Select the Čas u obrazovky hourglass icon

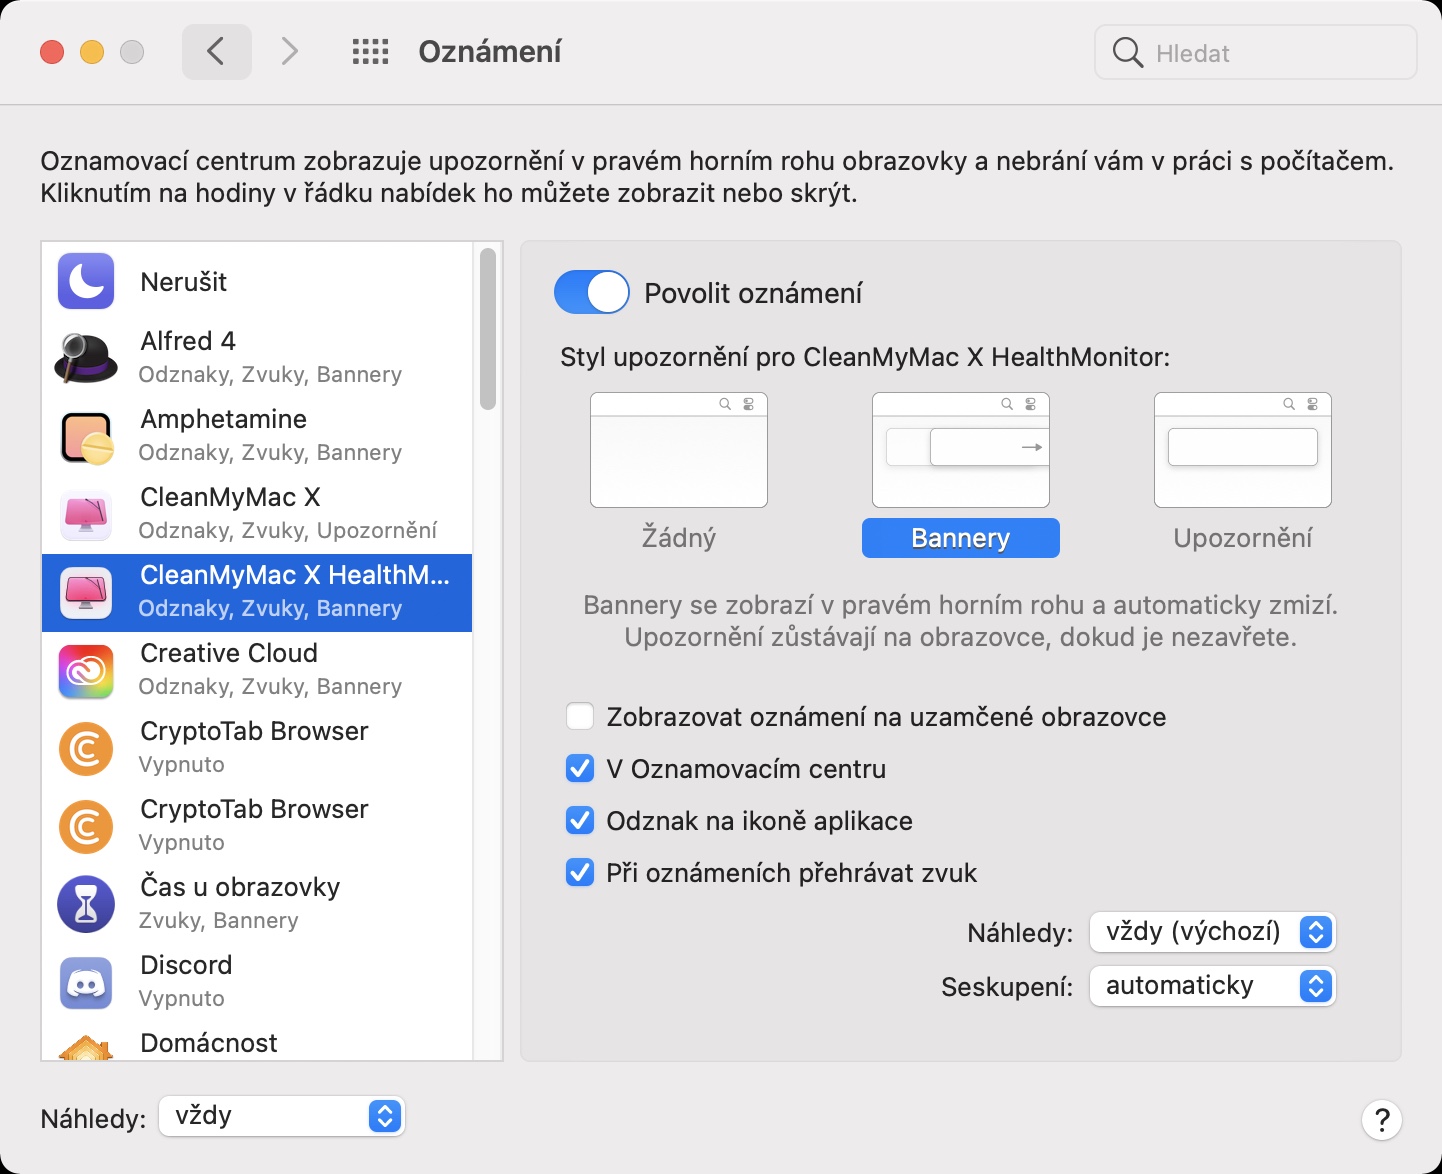click(x=86, y=904)
